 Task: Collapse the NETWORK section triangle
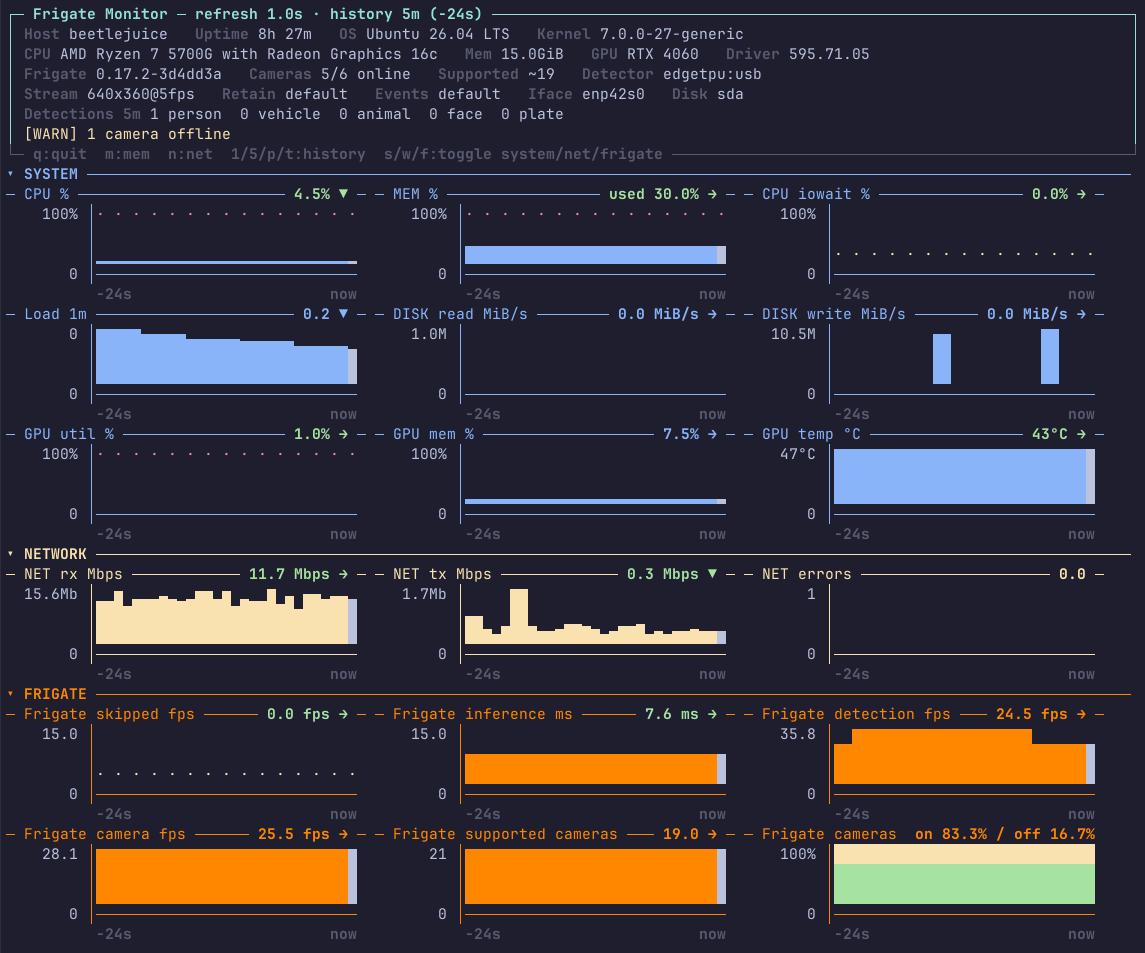tap(10, 554)
